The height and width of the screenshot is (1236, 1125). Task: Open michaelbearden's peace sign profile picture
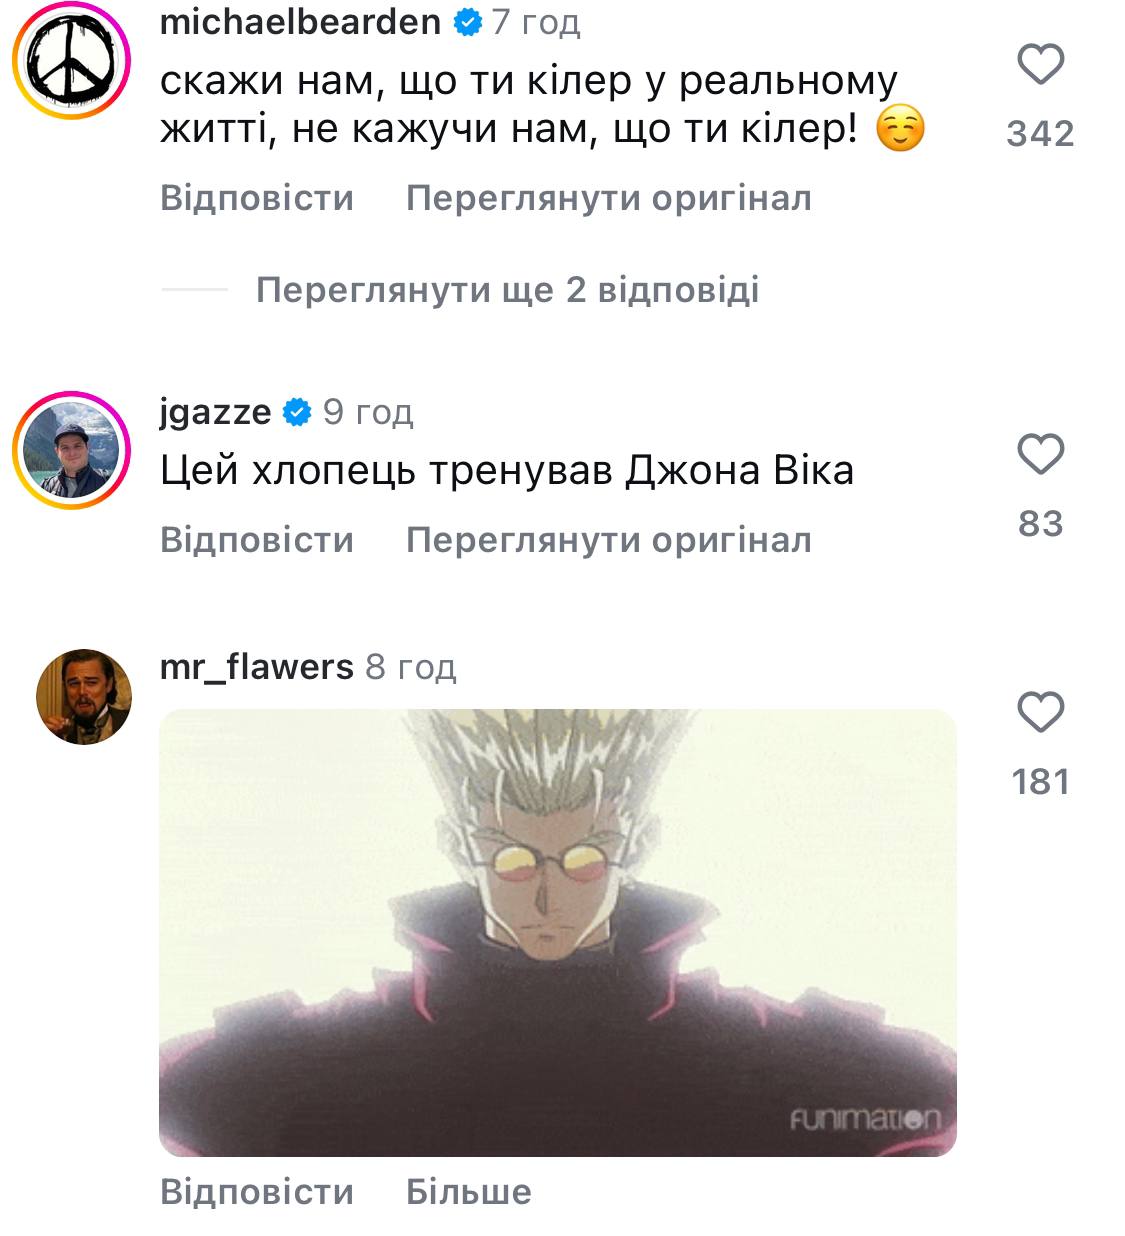tap(72, 62)
